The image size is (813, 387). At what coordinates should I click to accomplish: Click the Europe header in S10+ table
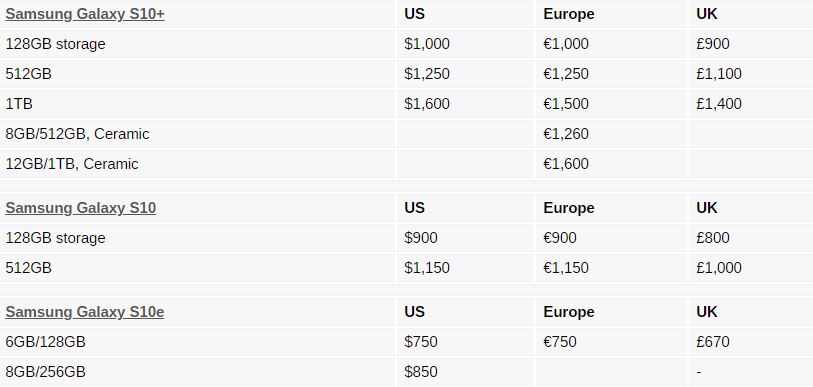[x=569, y=14]
